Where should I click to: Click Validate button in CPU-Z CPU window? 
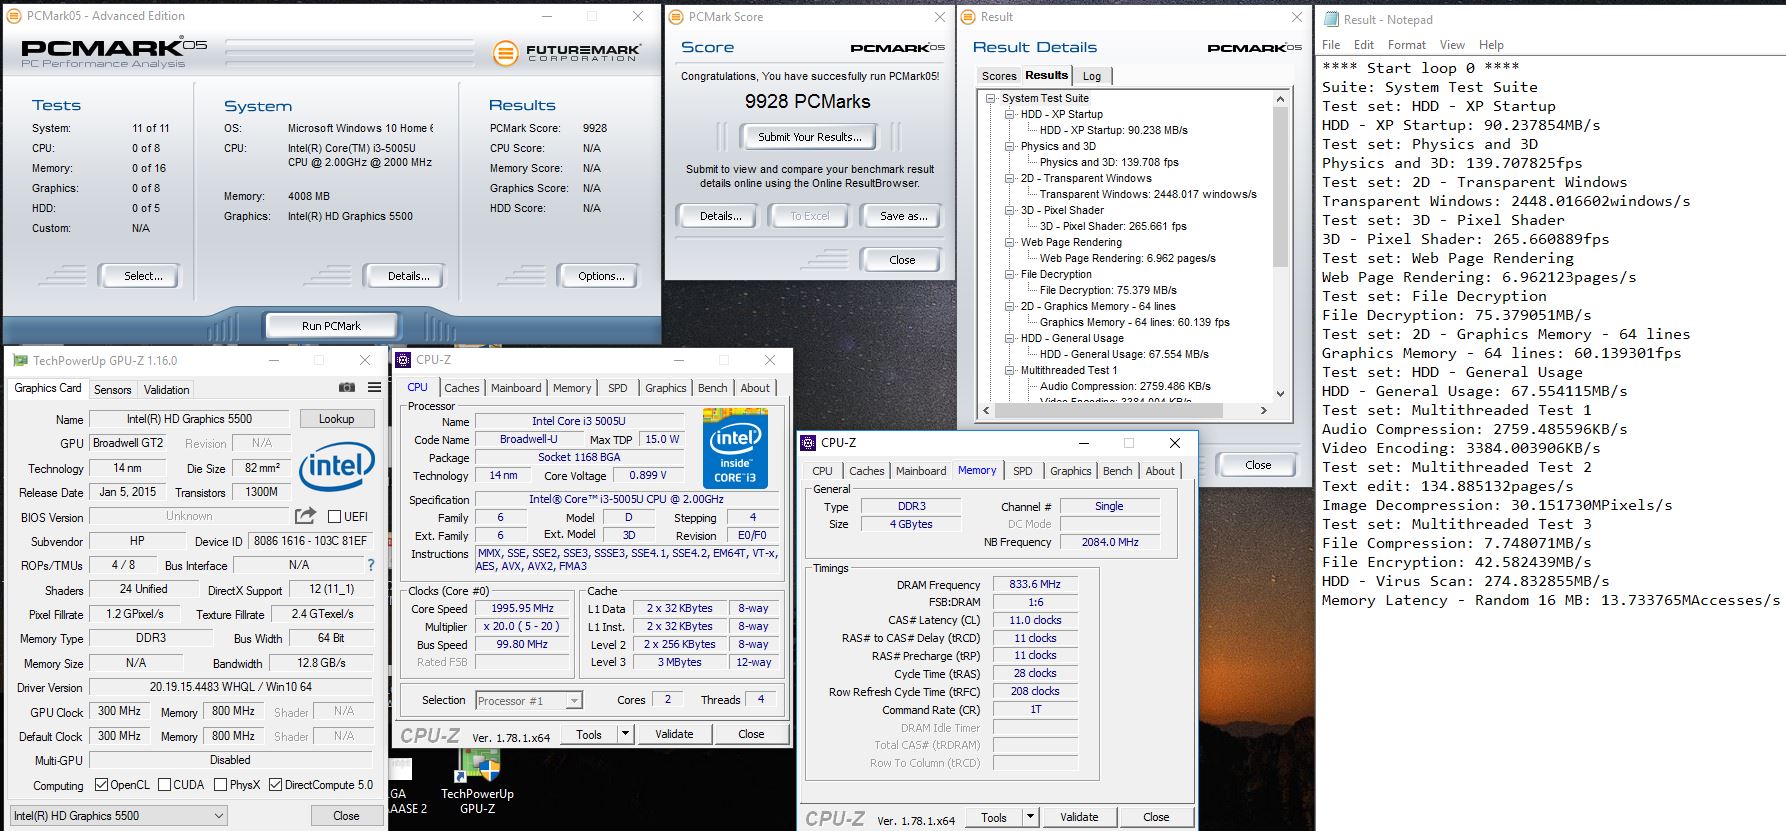click(x=674, y=734)
